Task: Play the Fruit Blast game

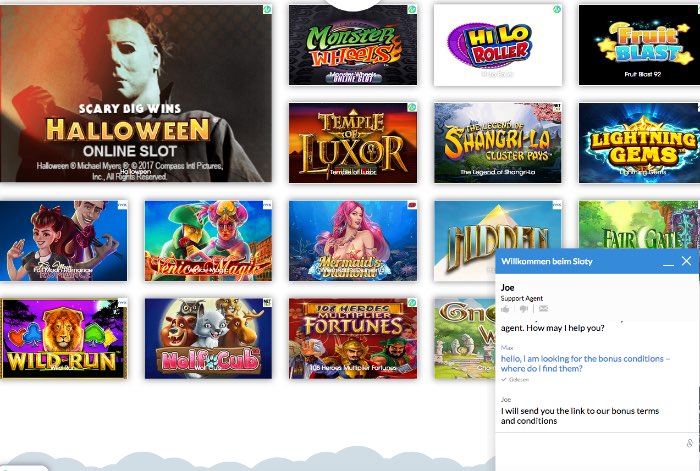Action: click(x=639, y=45)
